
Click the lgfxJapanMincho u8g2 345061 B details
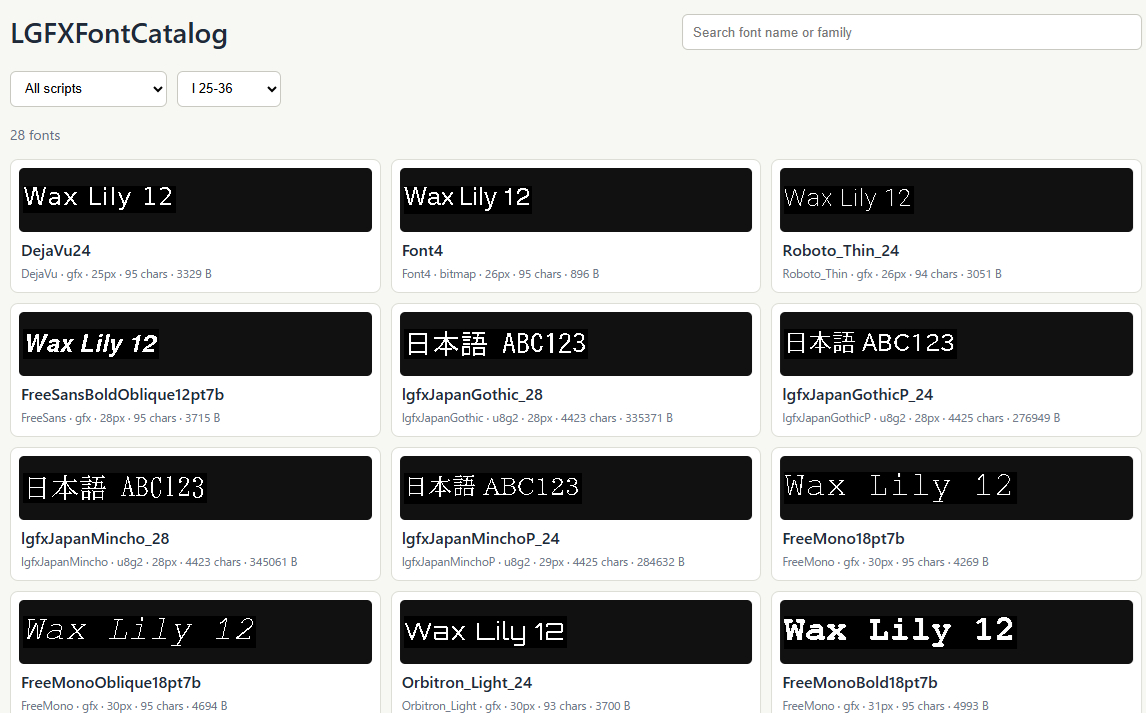click(159, 562)
